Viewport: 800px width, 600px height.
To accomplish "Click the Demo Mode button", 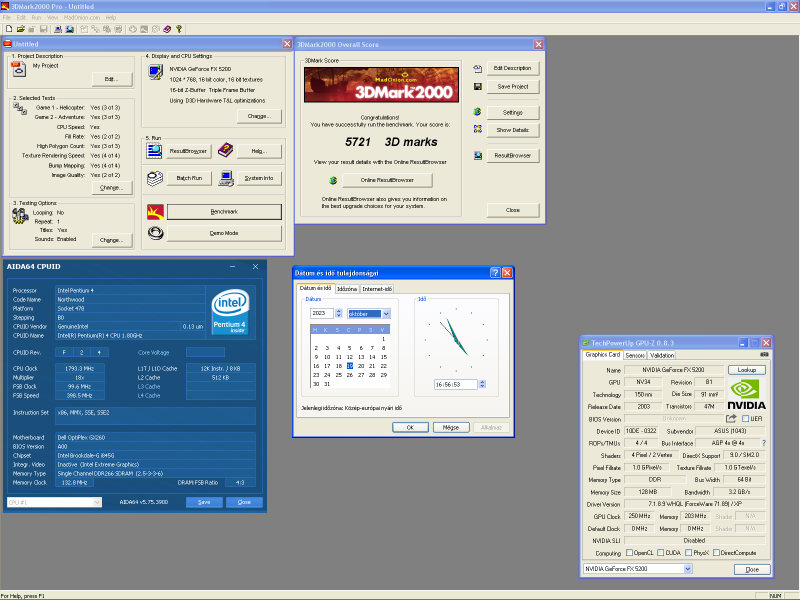I will (x=224, y=233).
